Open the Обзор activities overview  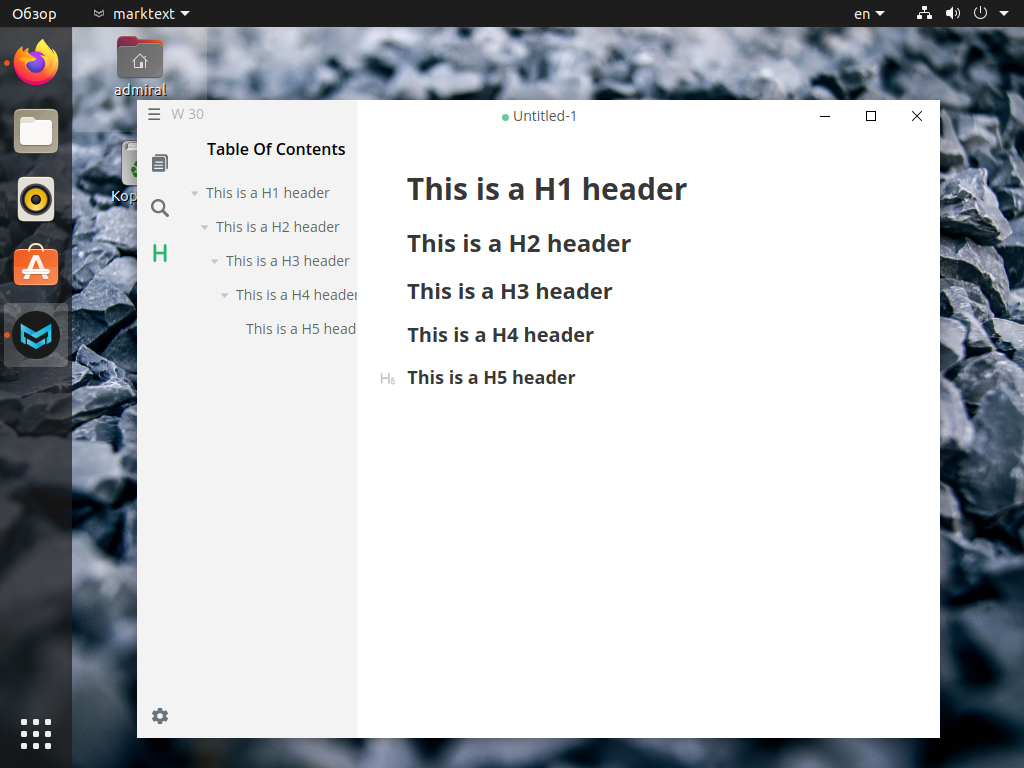(x=34, y=14)
